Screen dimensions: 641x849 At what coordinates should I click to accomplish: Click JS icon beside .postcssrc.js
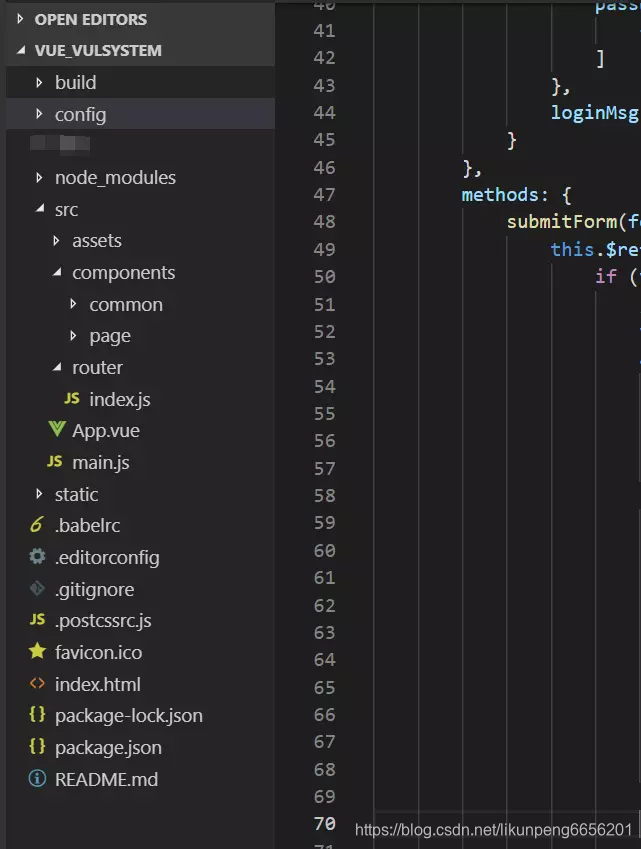(x=37, y=619)
